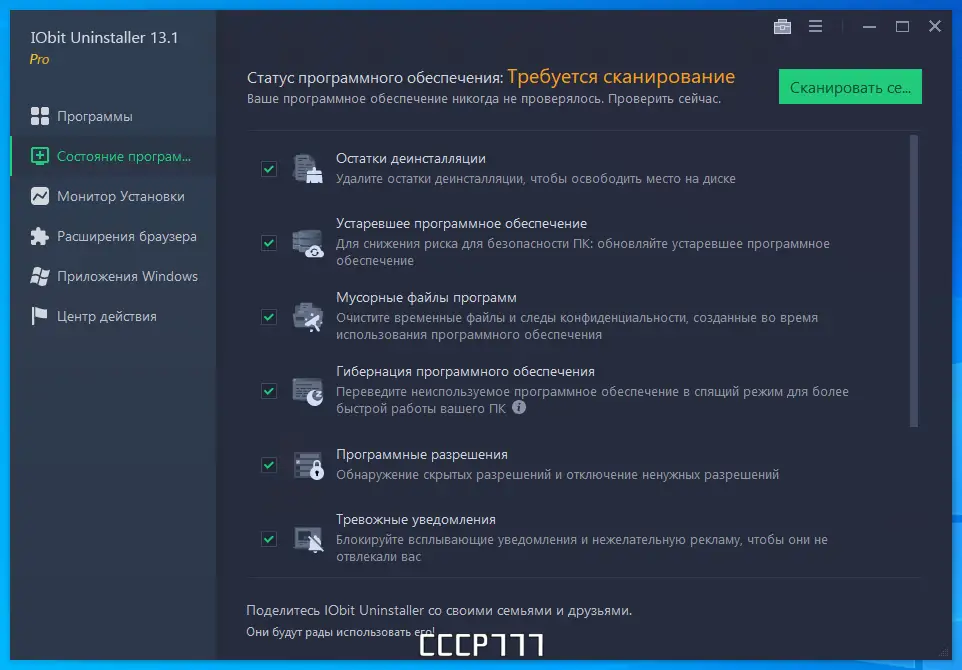962x670 pixels.
Task: Click the Требуется сканирование status text
Action: point(621,77)
